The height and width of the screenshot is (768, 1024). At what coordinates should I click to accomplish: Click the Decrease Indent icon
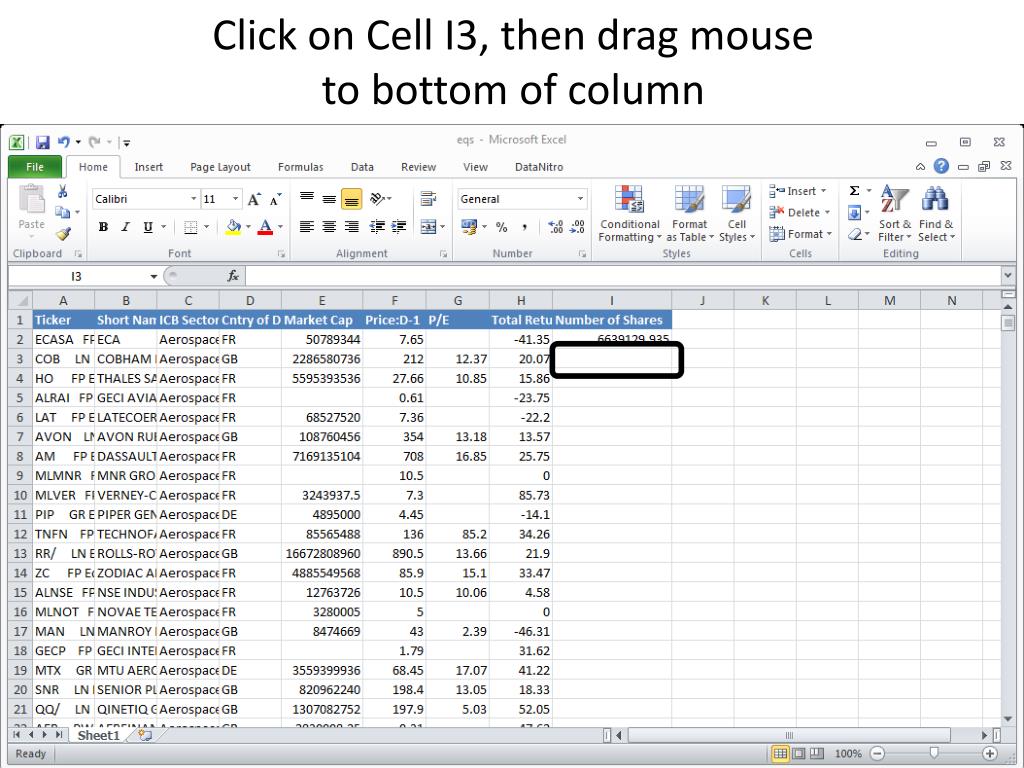click(377, 227)
